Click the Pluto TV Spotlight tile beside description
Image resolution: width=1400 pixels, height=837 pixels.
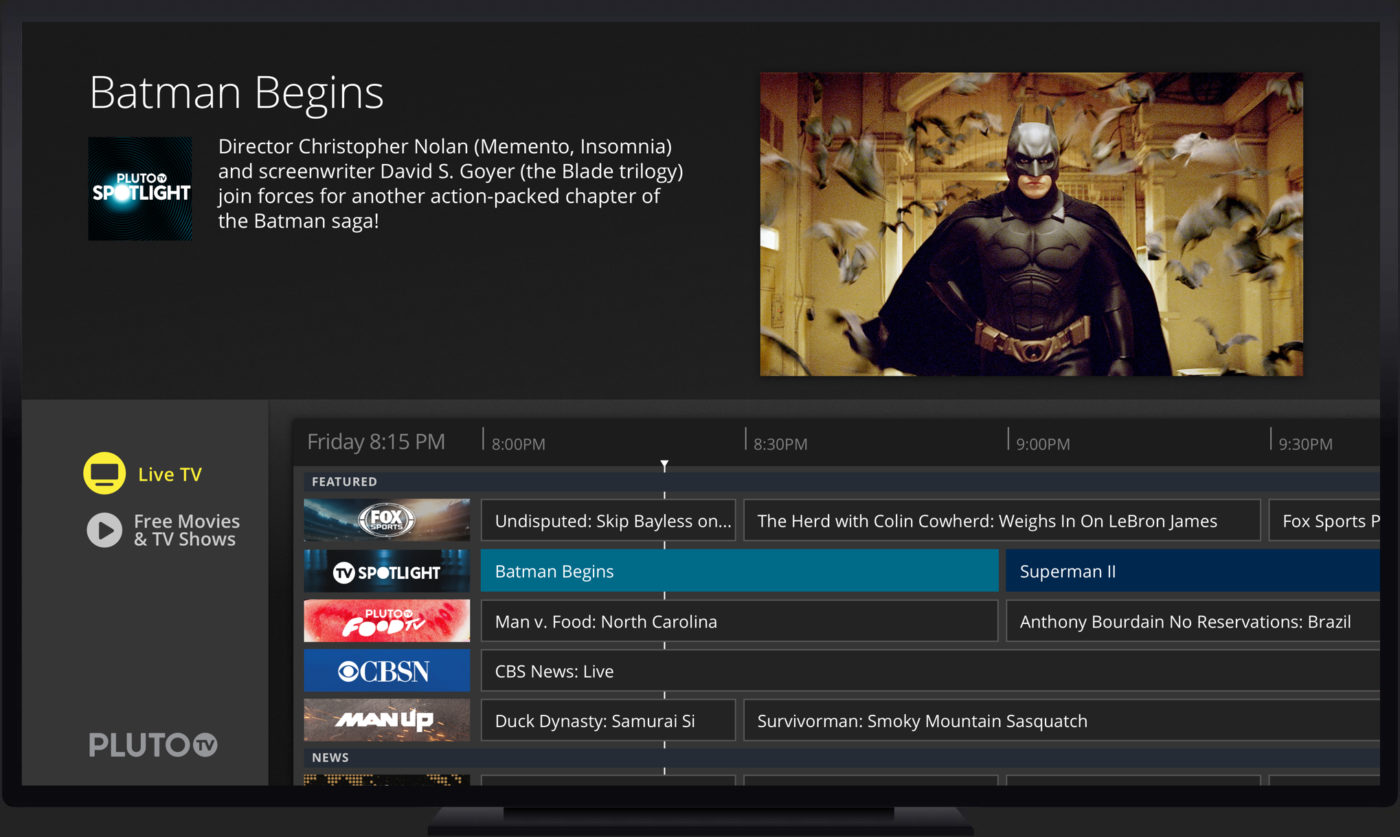140,189
